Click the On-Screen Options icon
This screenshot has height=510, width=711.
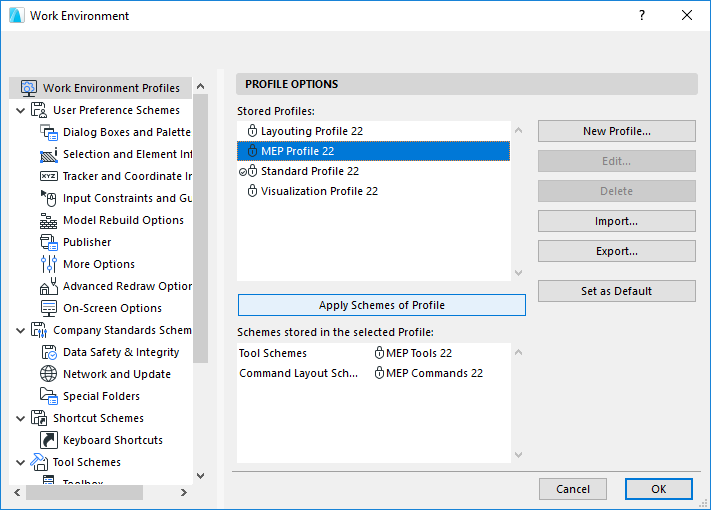point(49,308)
